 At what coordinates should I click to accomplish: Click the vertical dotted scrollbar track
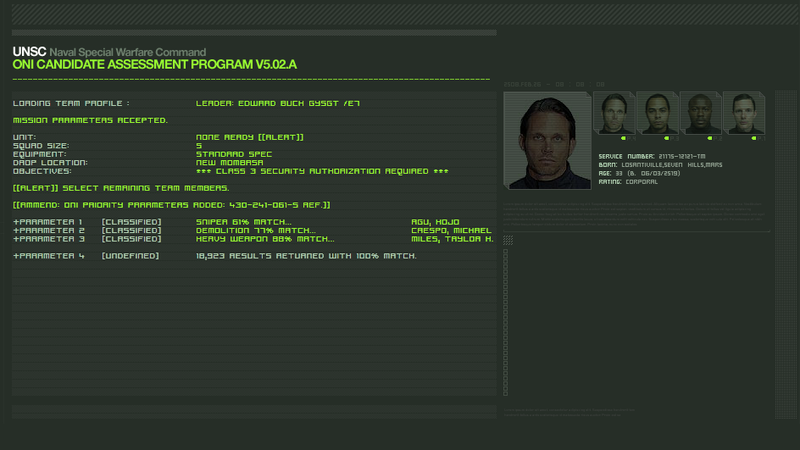coord(506,322)
